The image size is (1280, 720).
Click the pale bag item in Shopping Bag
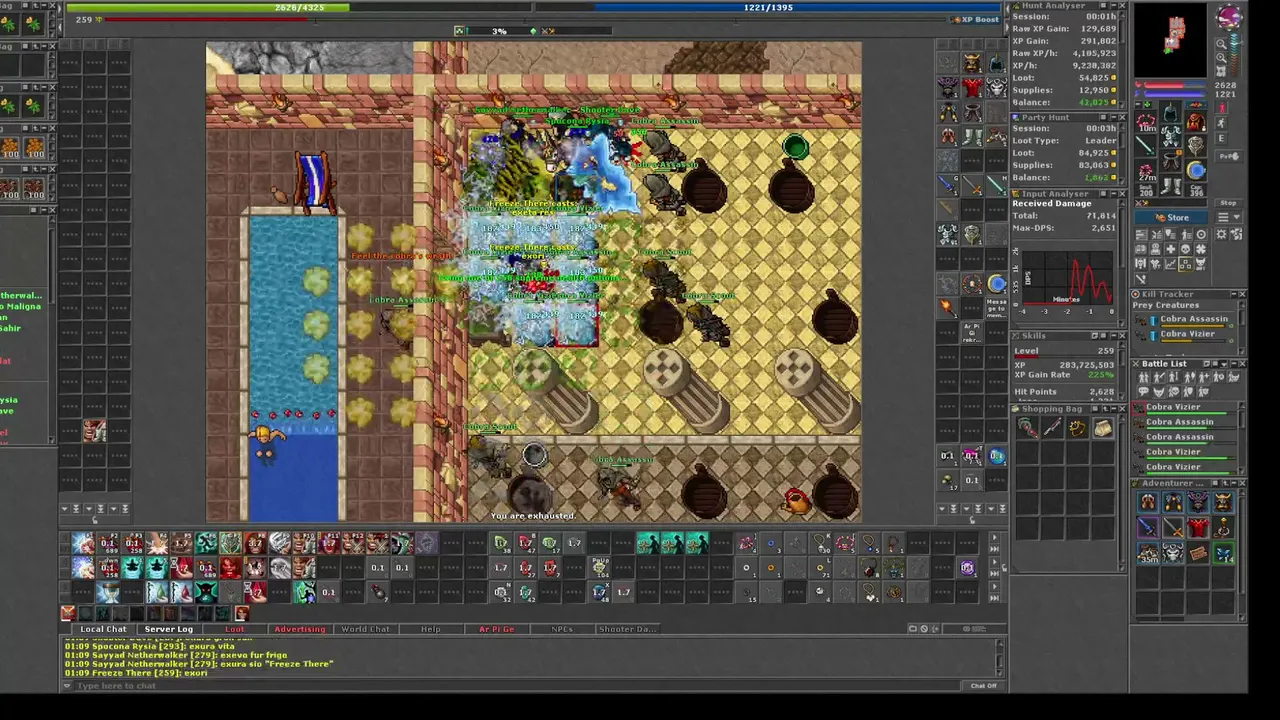(1102, 429)
